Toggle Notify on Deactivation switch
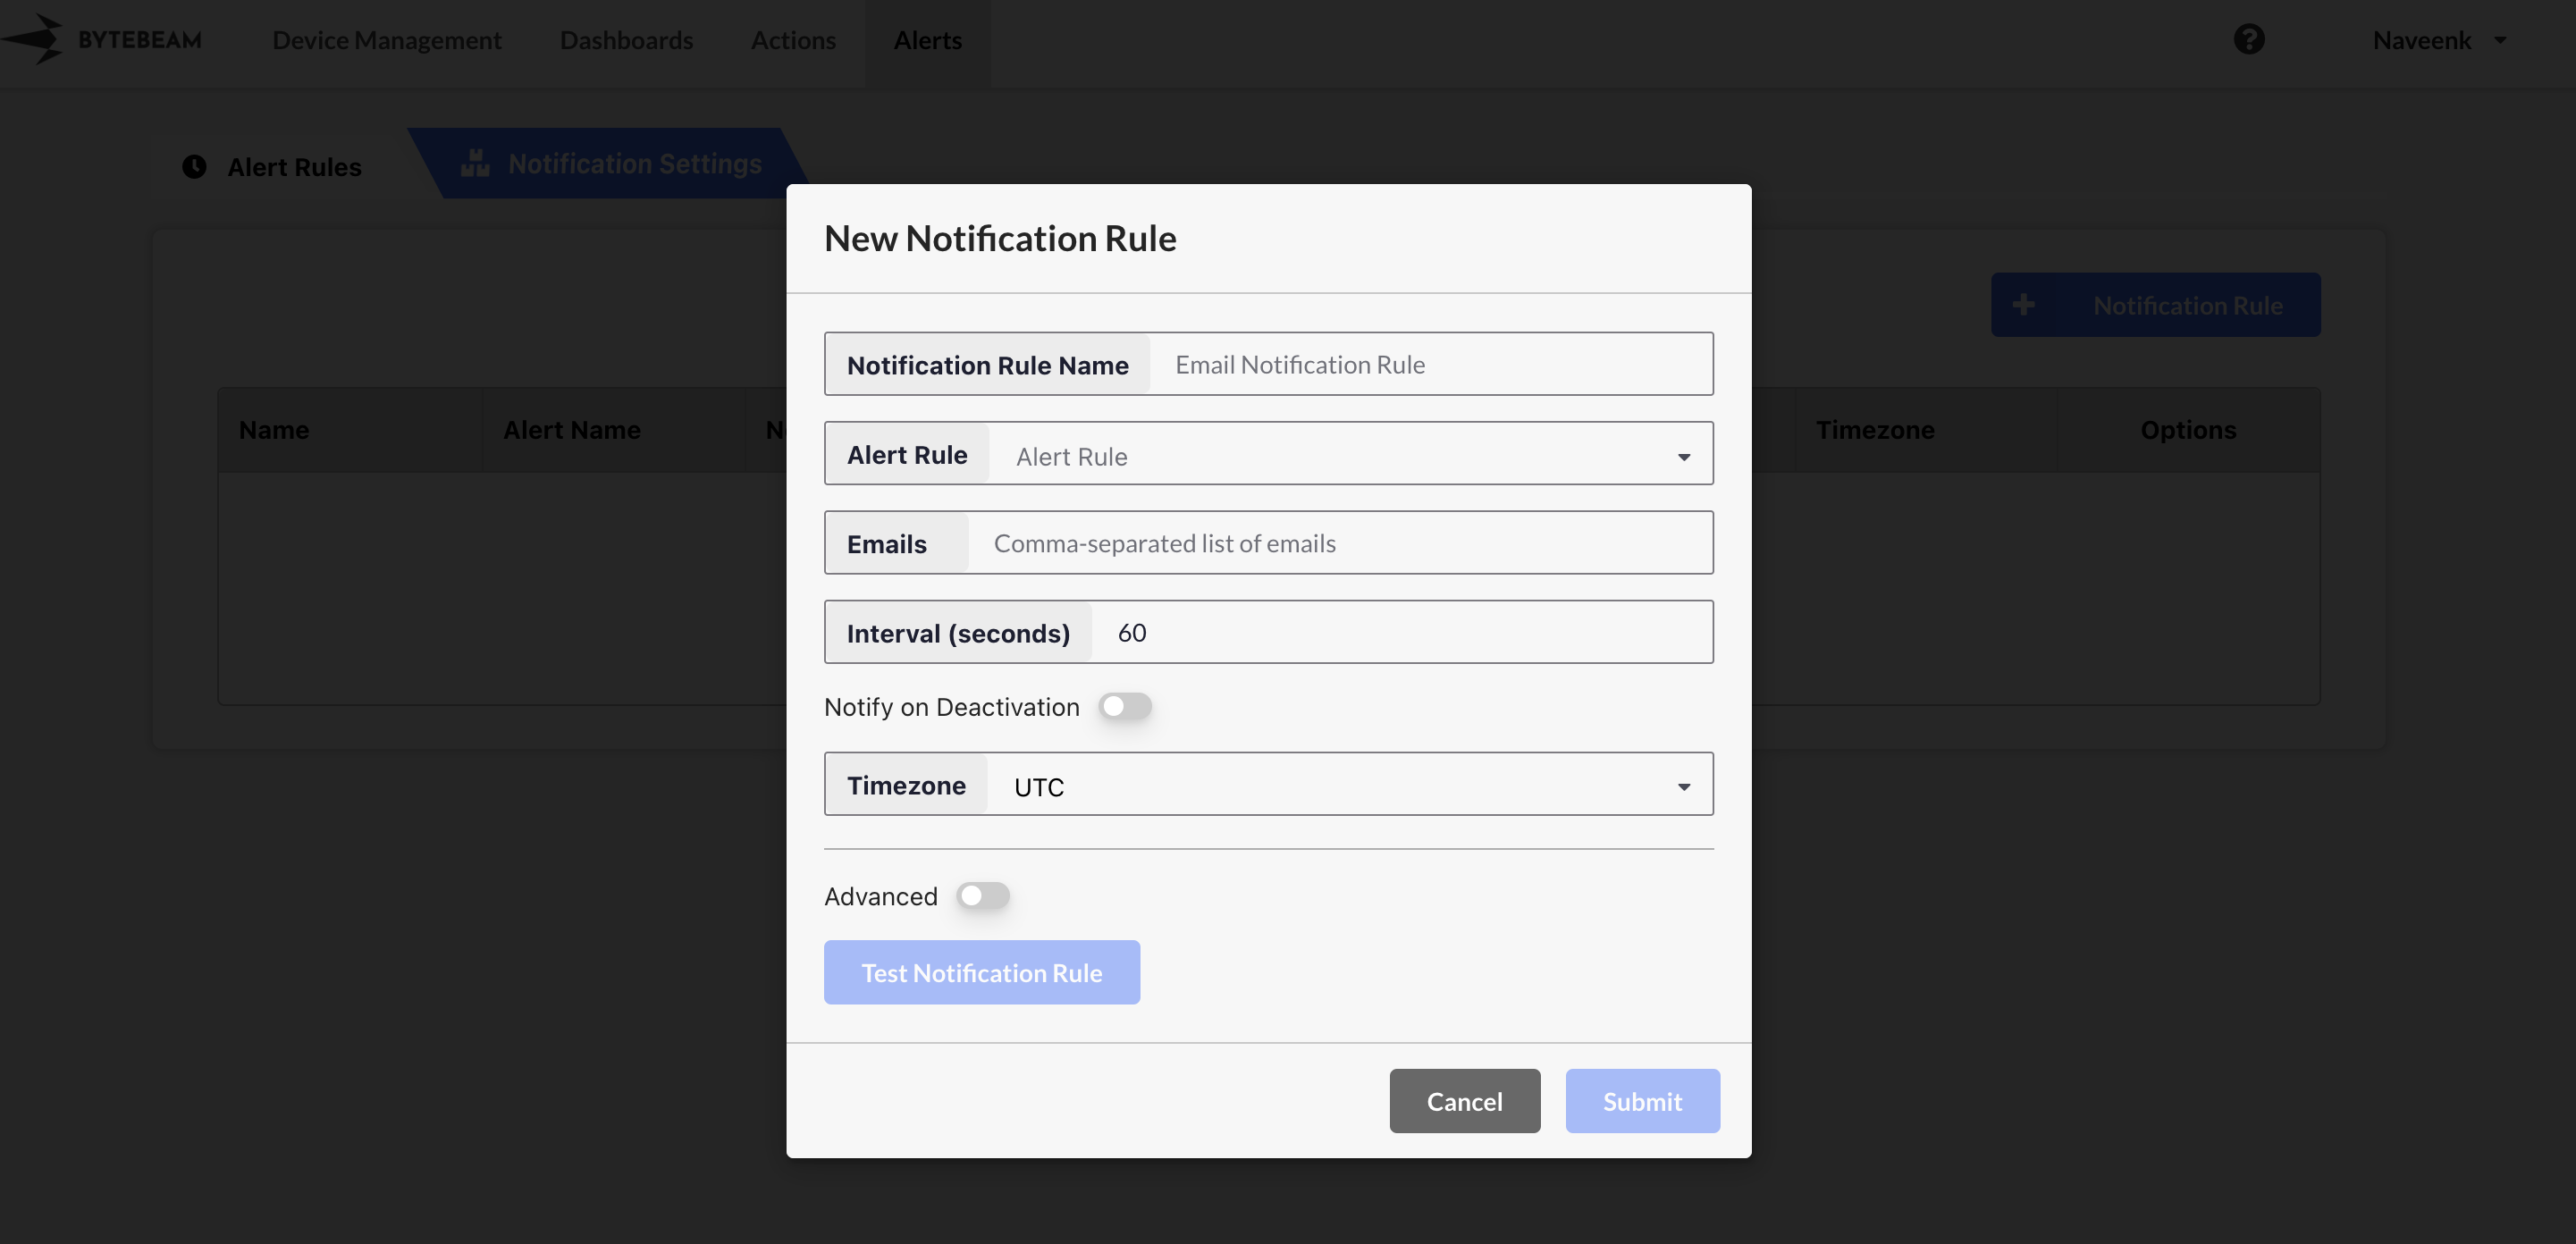Viewport: 2576px width, 1244px height. (1124, 707)
